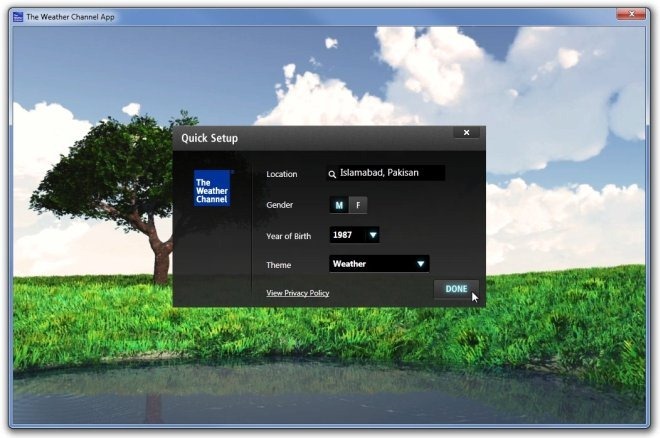Open the Year of Birth dropdown arrow

[x=373, y=235]
